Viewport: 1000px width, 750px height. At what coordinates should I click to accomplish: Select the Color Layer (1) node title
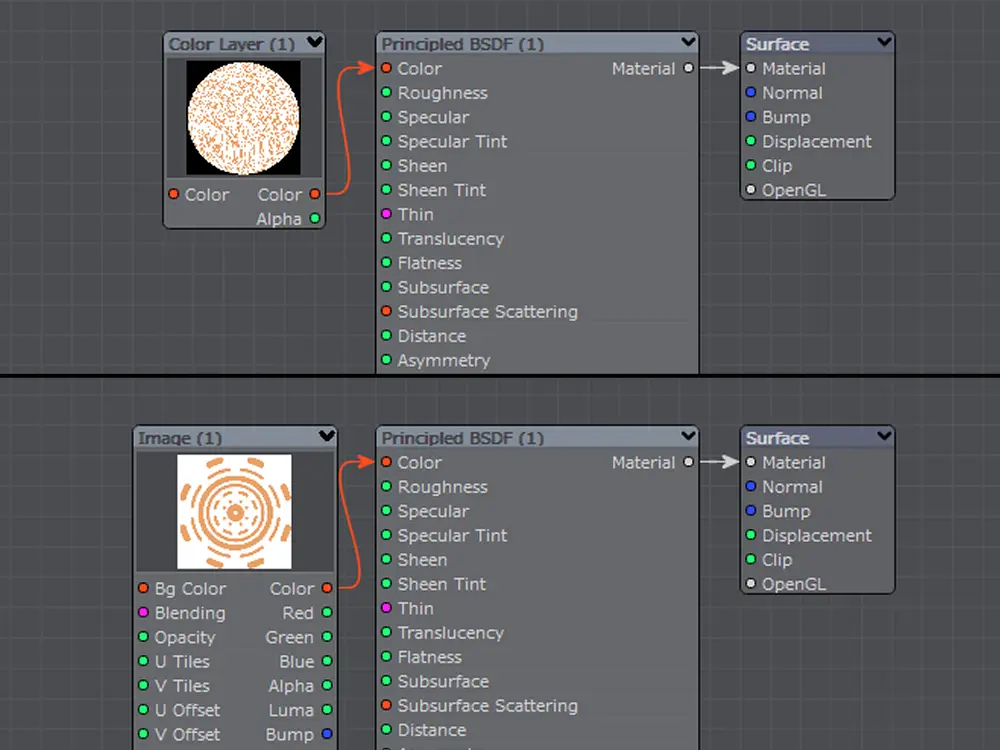(232, 44)
